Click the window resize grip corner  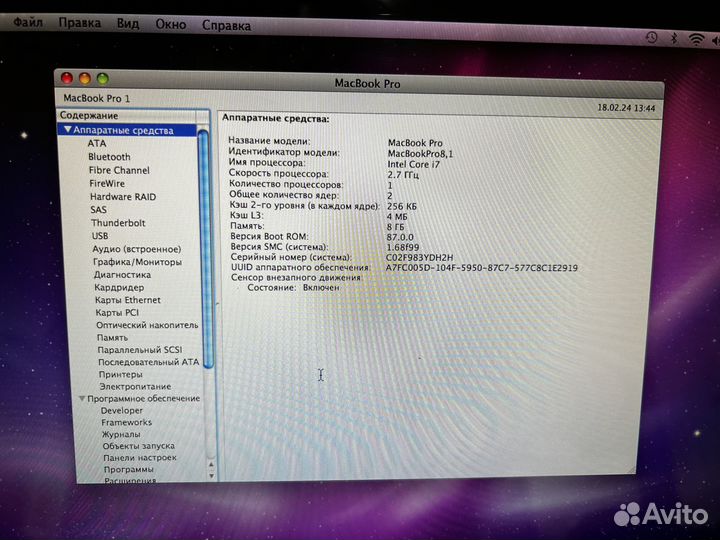coord(631,469)
